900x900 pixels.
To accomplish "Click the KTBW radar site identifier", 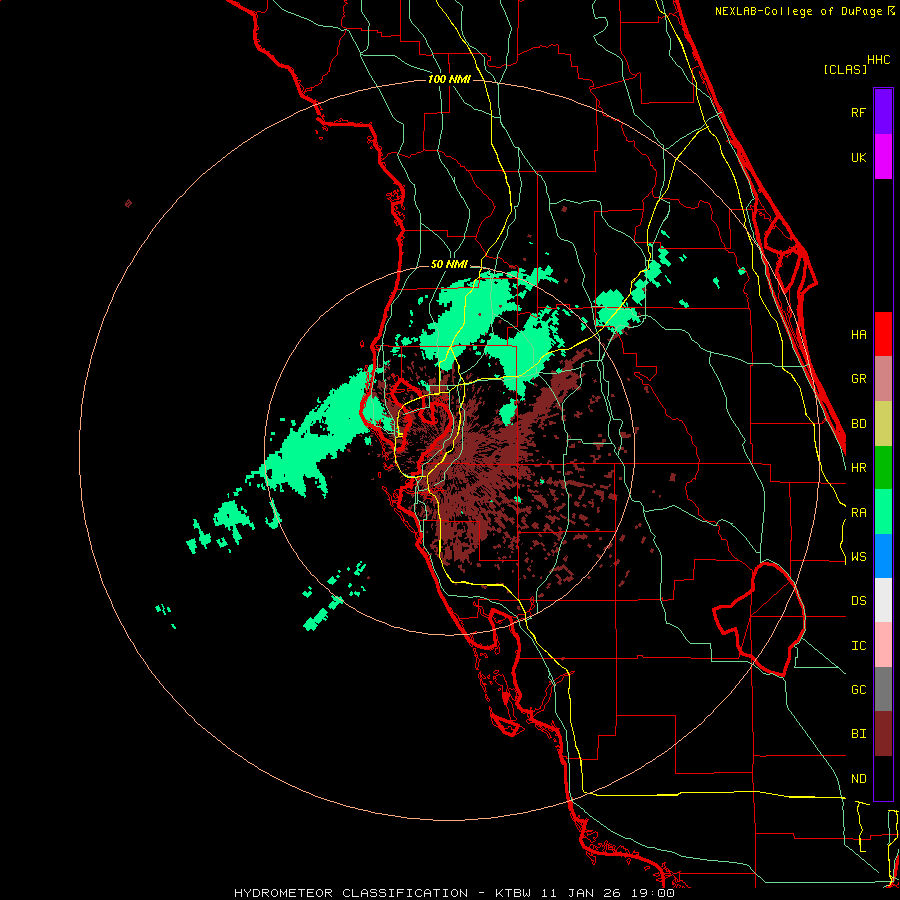I will (513, 893).
